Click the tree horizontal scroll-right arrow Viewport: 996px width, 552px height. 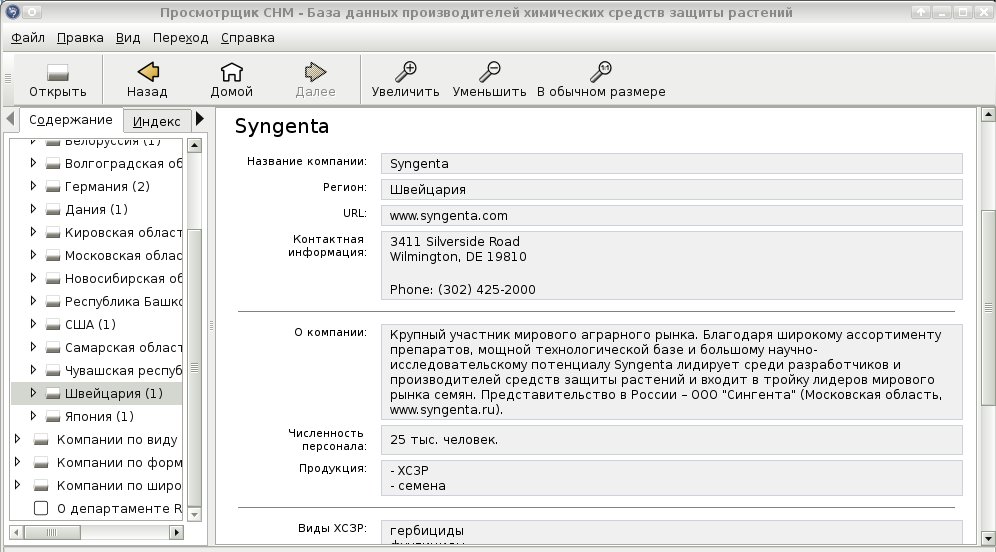point(177,532)
